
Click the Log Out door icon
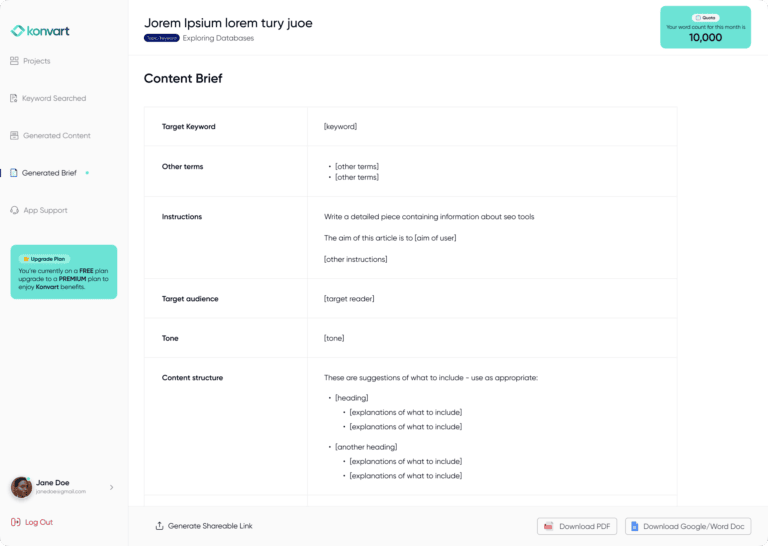[x=15, y=522]
